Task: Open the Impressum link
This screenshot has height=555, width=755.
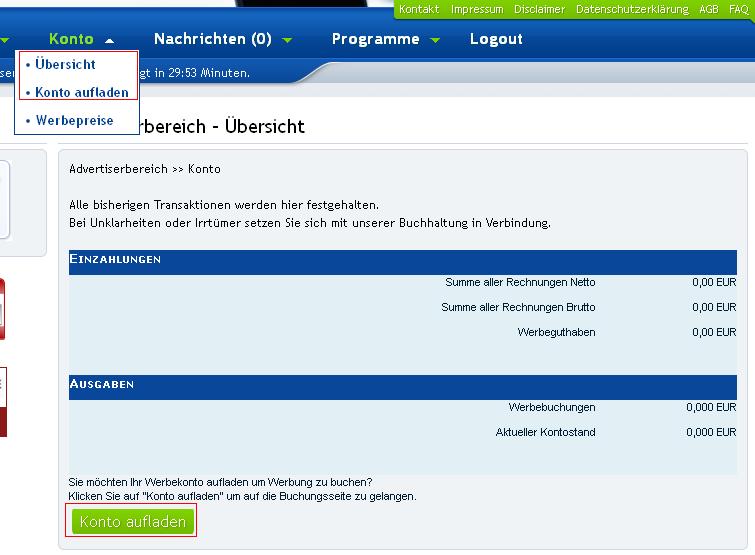Action: click(477, 9)
